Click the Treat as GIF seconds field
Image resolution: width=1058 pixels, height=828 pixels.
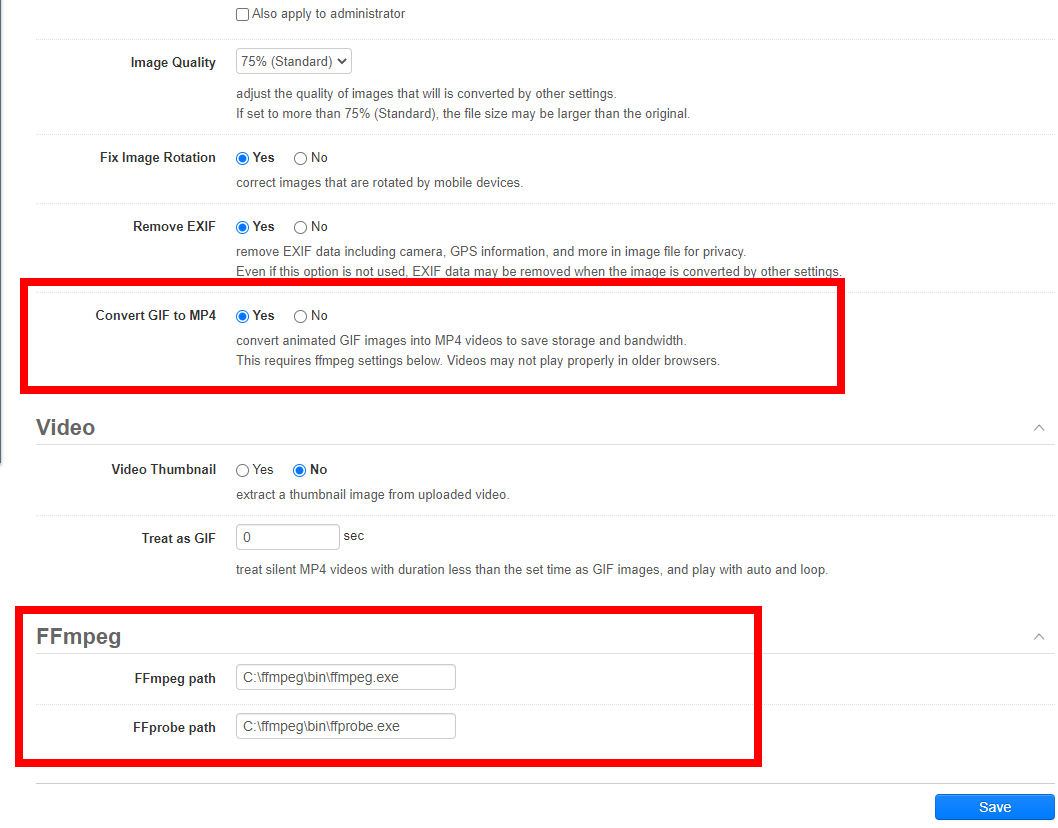tap(287, 537)
